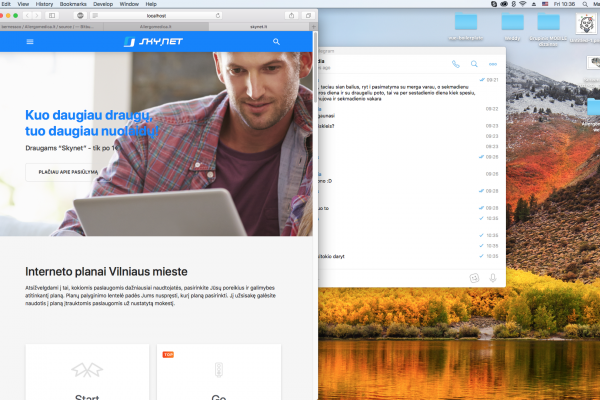The image size is (600, 400).
Task: Open the Wi-Fi menu bar icon
Action: click(x=523, y=4)
